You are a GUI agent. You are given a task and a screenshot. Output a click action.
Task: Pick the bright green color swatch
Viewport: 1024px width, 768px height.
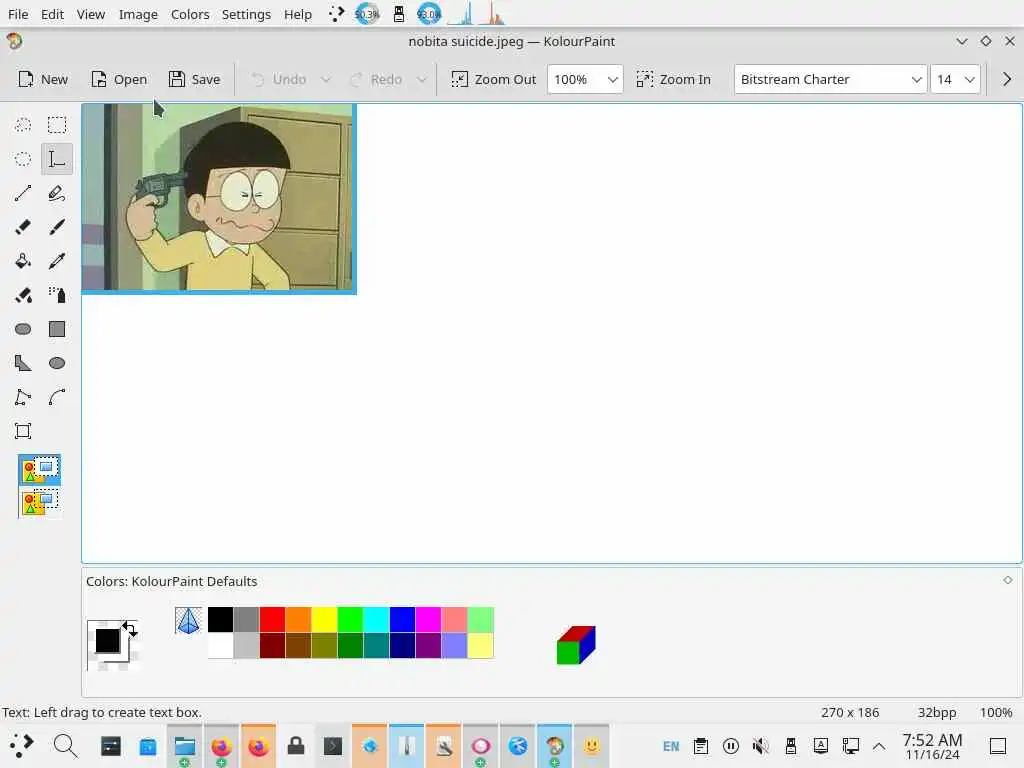pyautogui.click(x=350, y=619)
